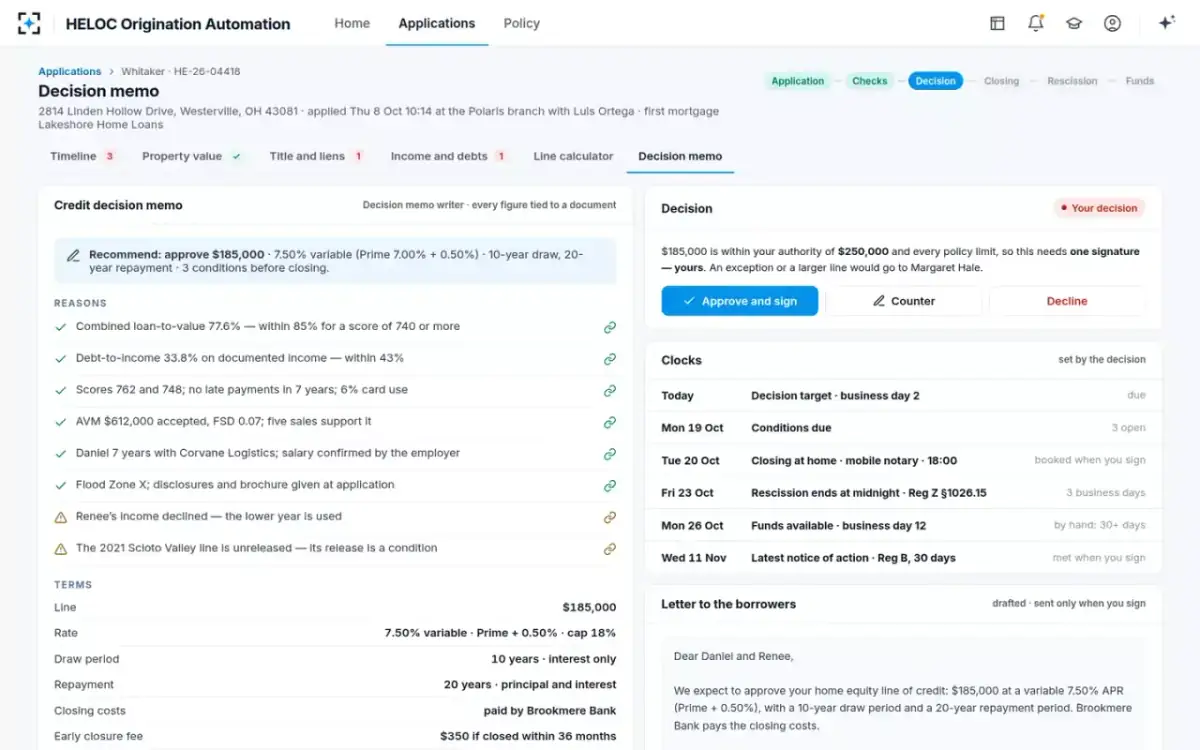The height and width of the screenshot is (750, 1200).
Task: Click 'Decision memo writer' caption text
Action: pos(413,205)
